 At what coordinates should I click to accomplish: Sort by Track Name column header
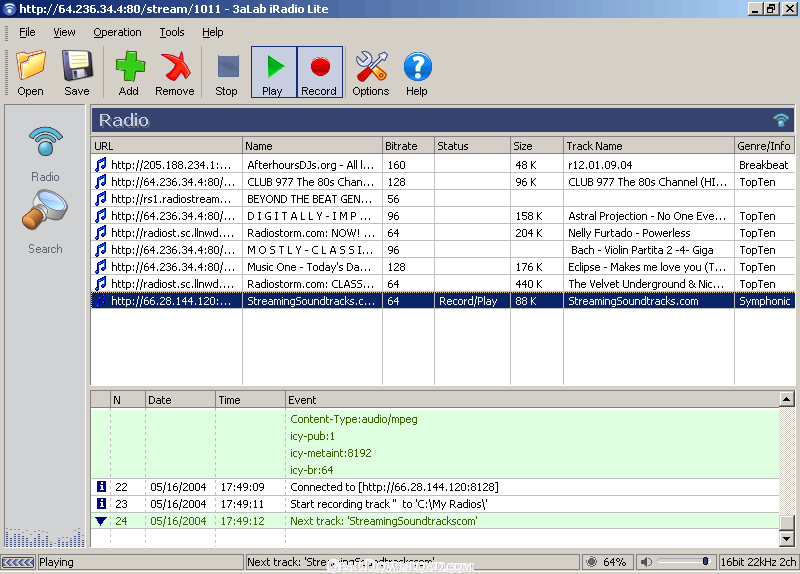click(649, 146)
